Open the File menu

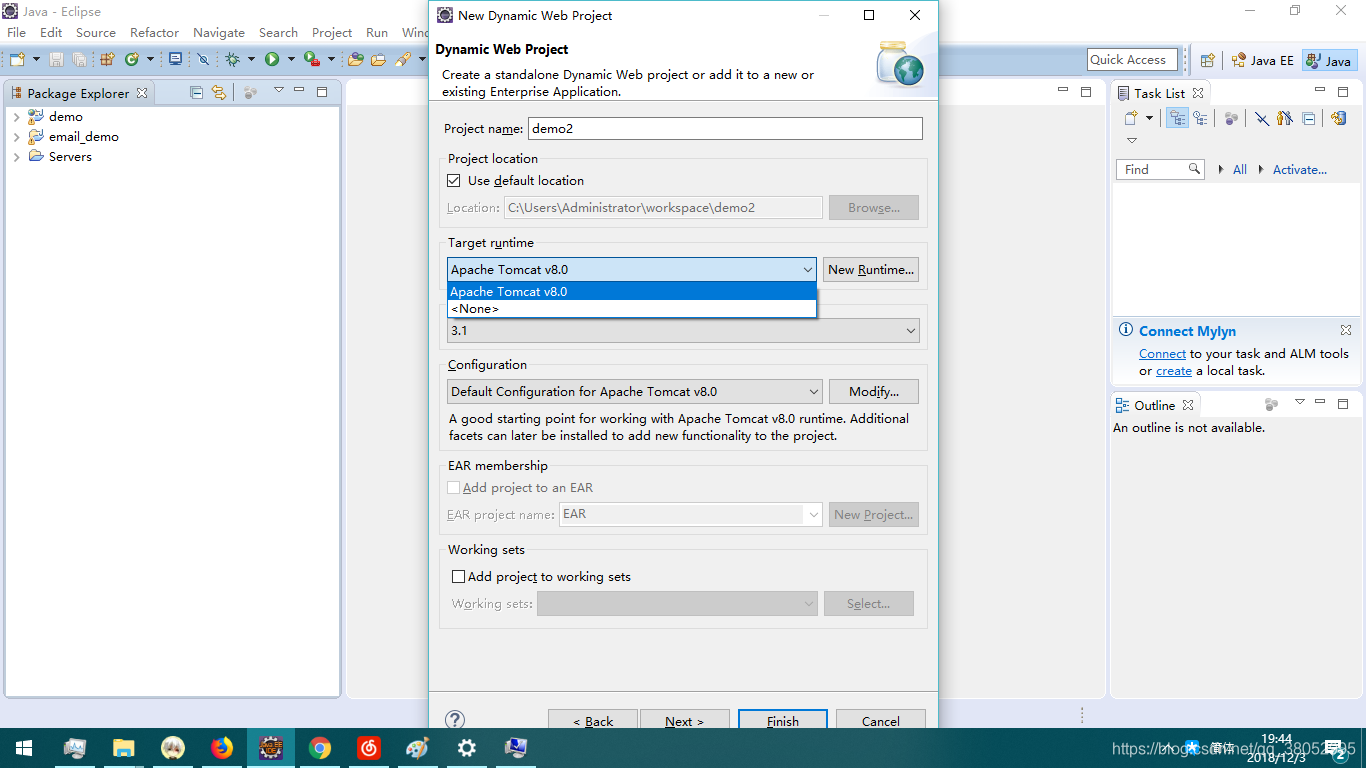(x=17, y=32)
